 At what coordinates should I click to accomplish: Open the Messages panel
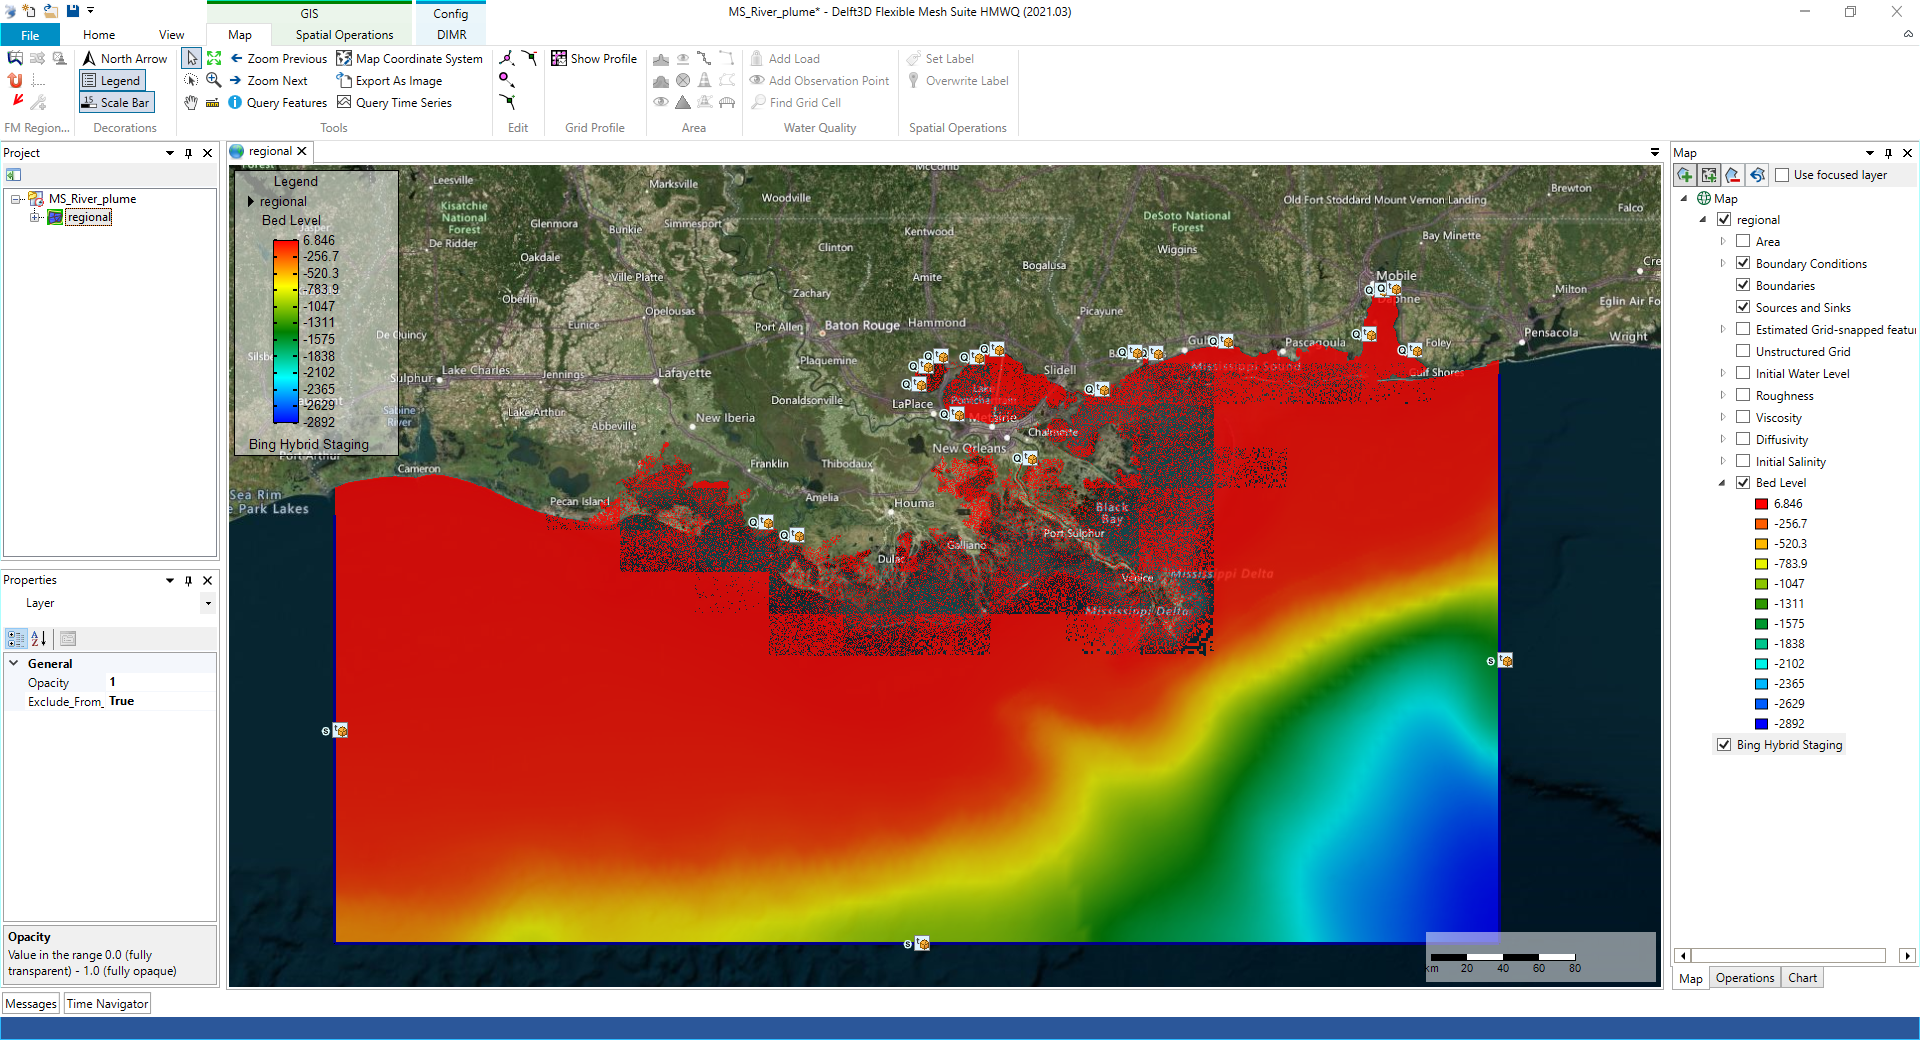(31, 1004)
